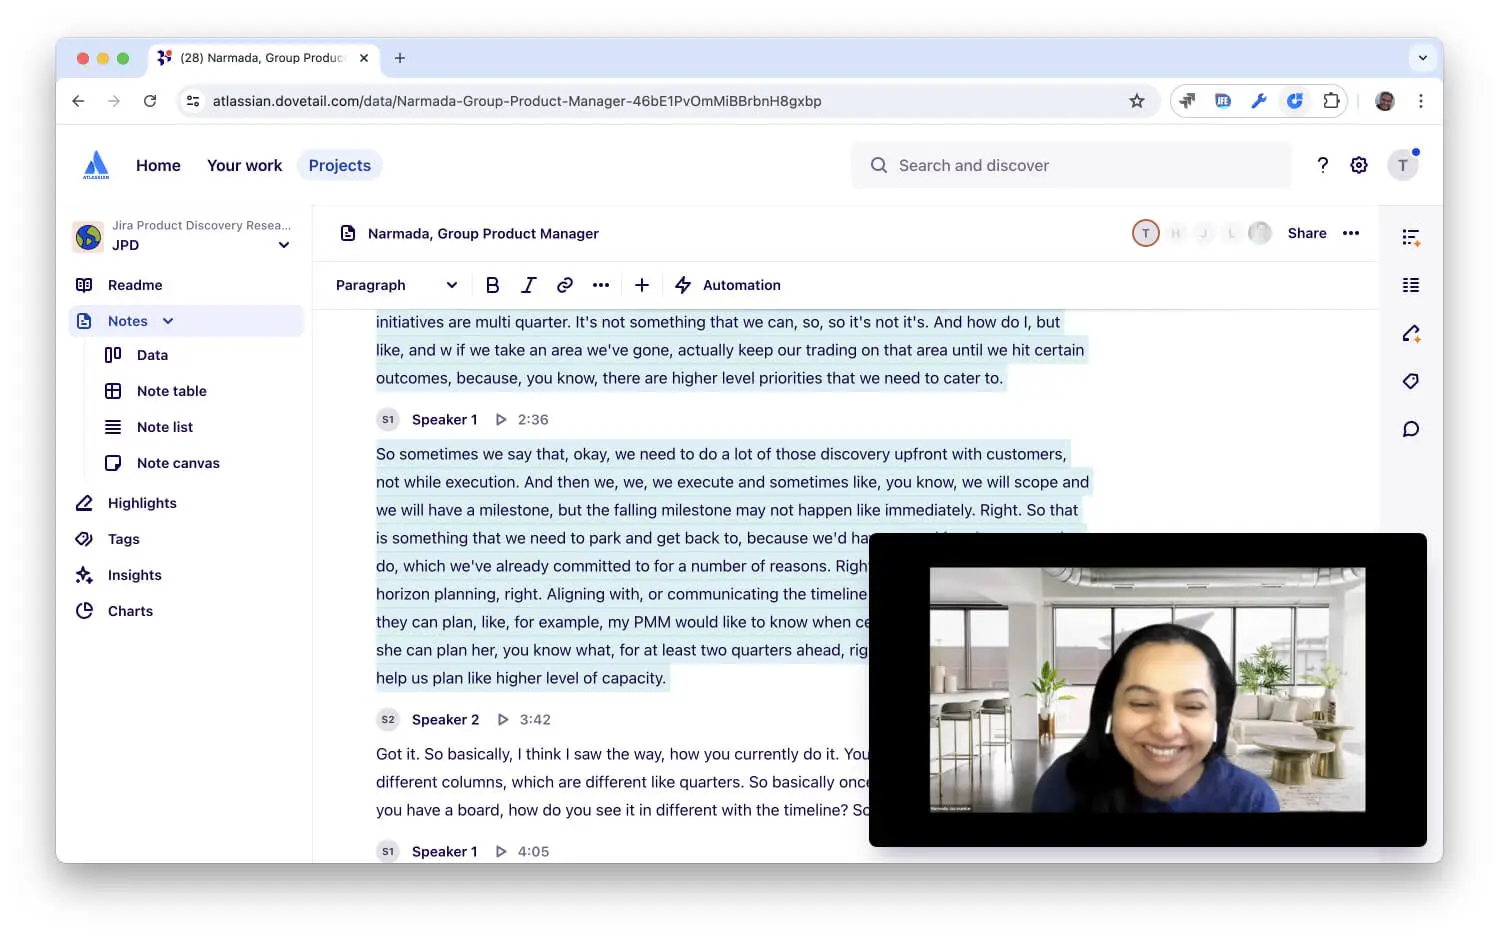Click Speaker 2 name label
1499x937 pixels.
click(445, 719)
